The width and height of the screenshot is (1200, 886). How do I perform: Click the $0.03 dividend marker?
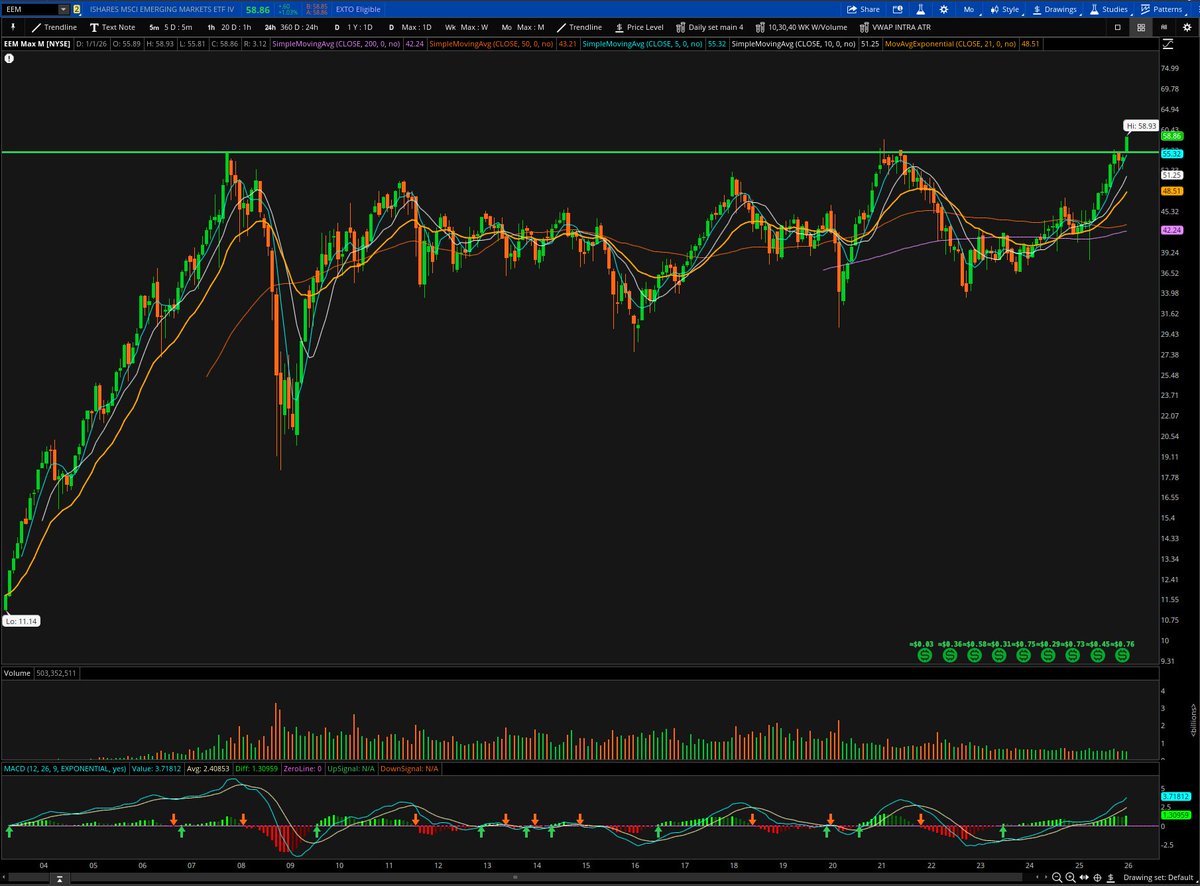924,656
